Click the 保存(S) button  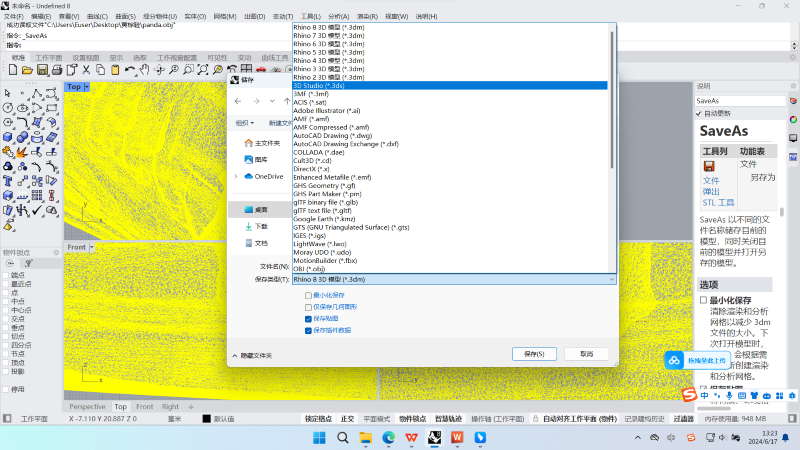click(x=534, y=354)
